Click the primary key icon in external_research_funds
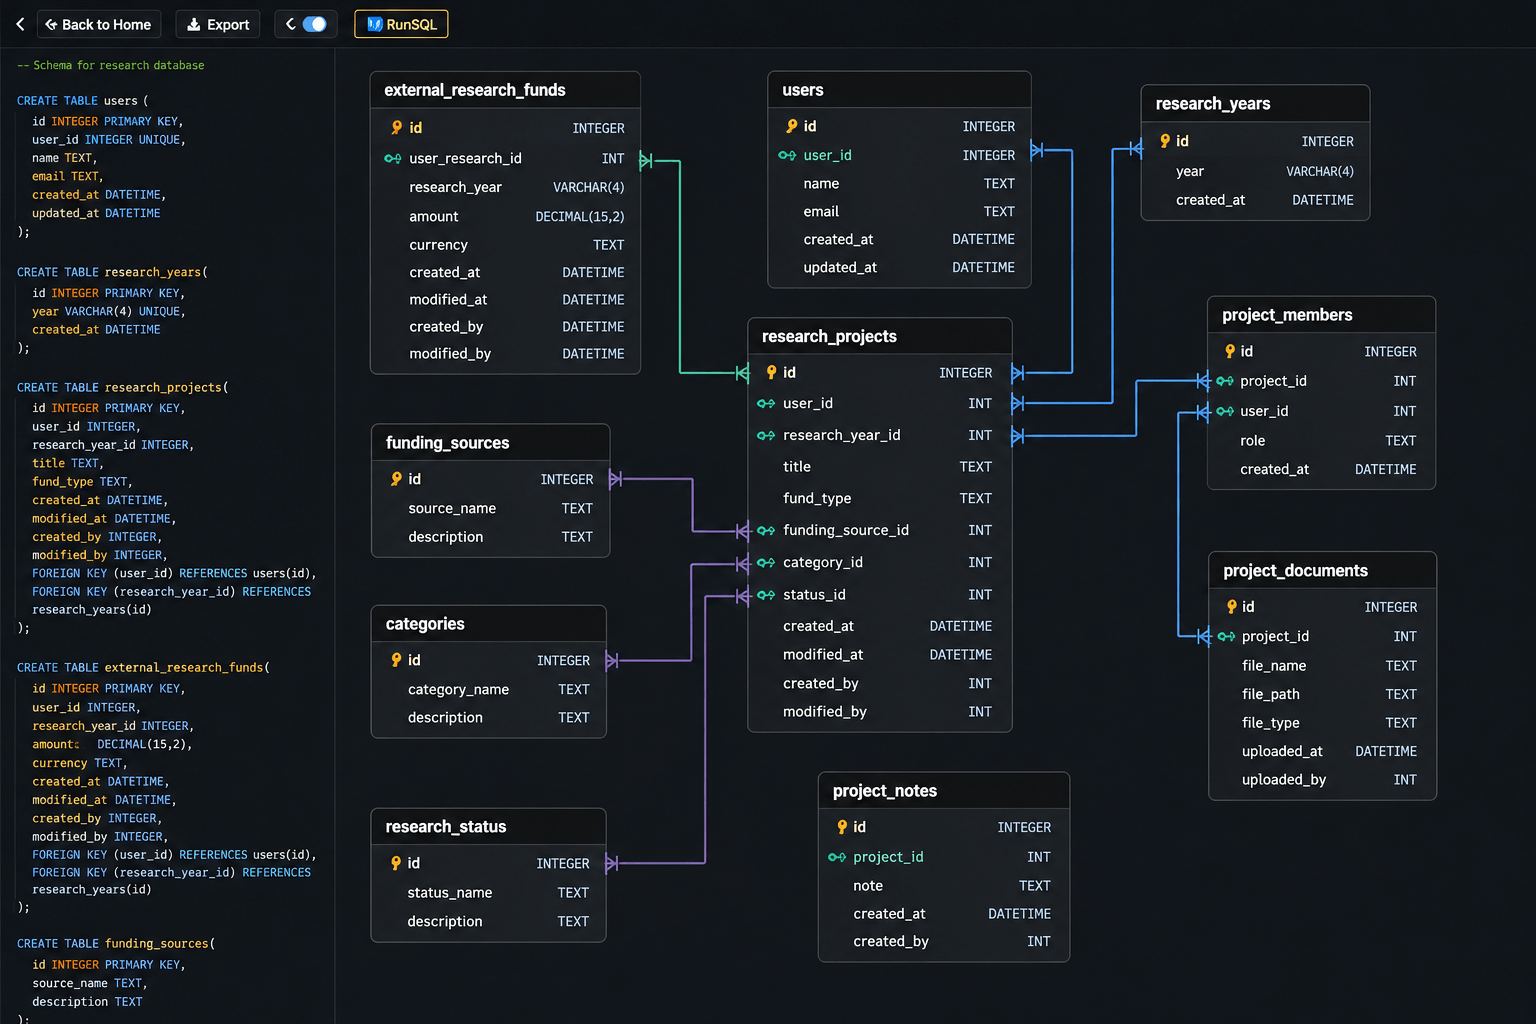1536x1024 pixels. click(397, 128)
